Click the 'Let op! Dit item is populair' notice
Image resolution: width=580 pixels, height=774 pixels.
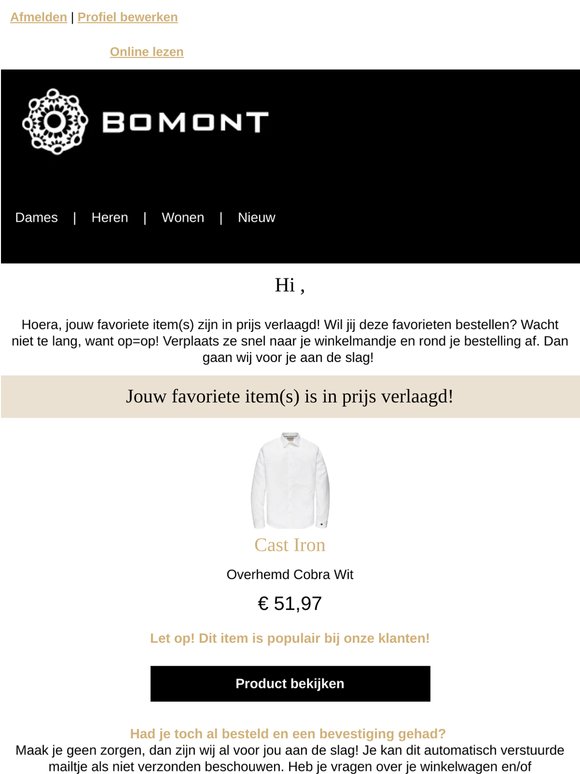coord(290,638)
